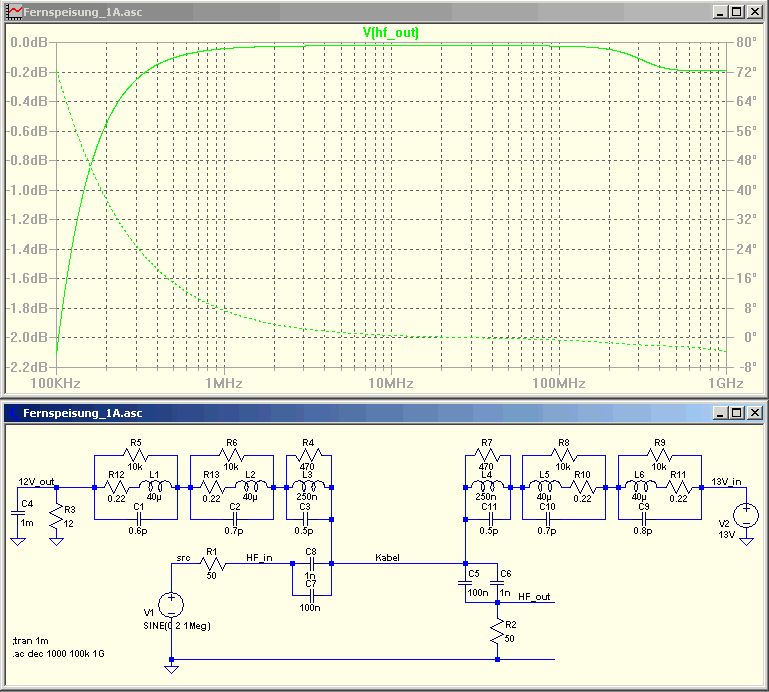Maximize the waveform plot window
The width and height of the screenshot is (769, 692).
pos(736,12)
